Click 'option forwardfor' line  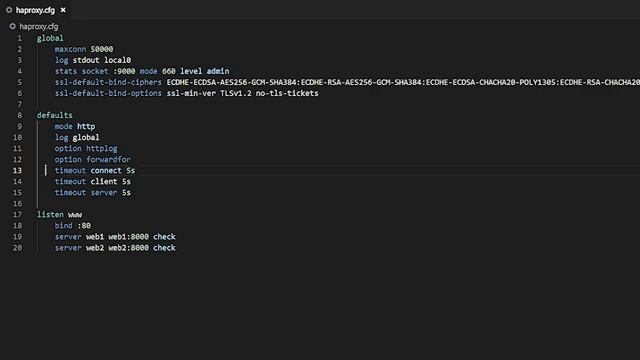[x=93, y=160]
